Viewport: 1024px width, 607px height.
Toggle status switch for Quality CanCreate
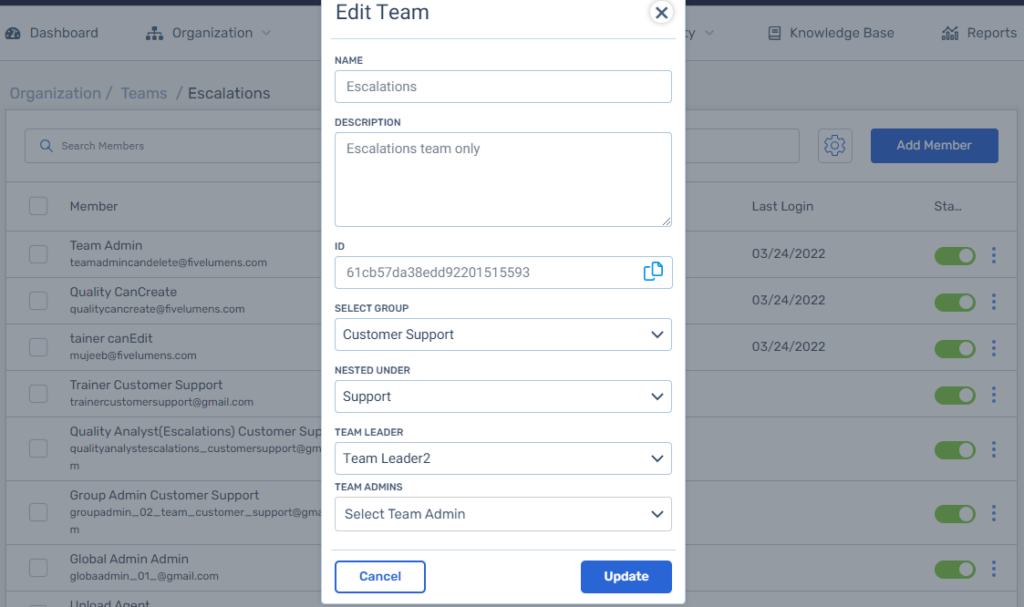[x=955, y=302]
